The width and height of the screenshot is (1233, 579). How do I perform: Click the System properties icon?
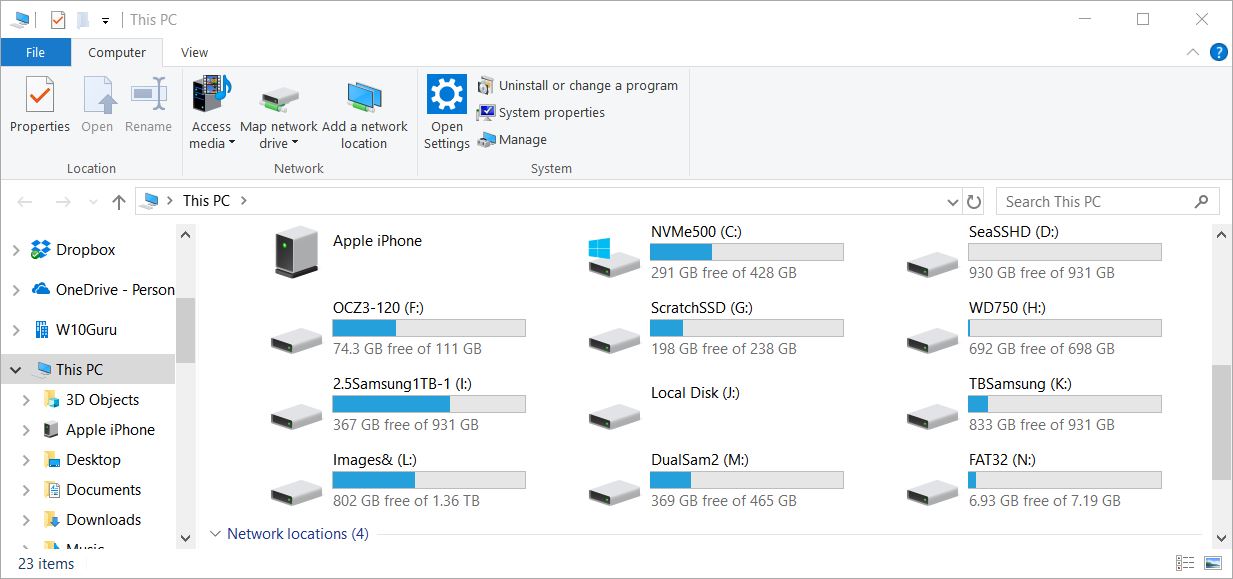point(486,113)
